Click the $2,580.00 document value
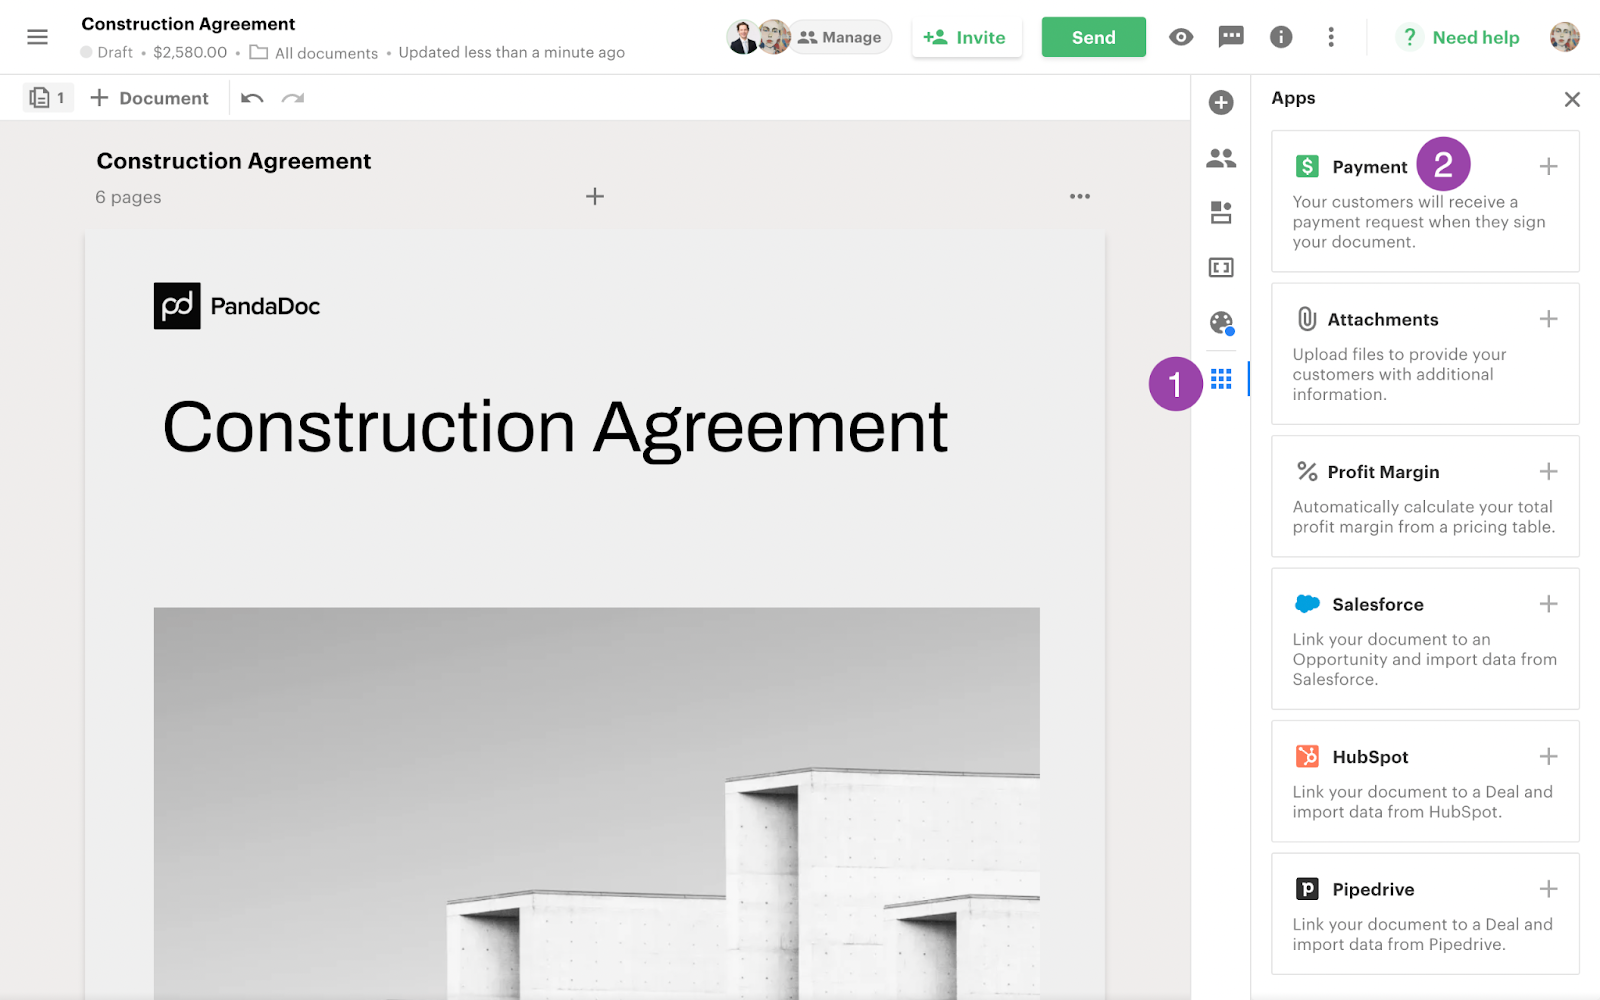1600x1000 pixels. click(190, 52)
